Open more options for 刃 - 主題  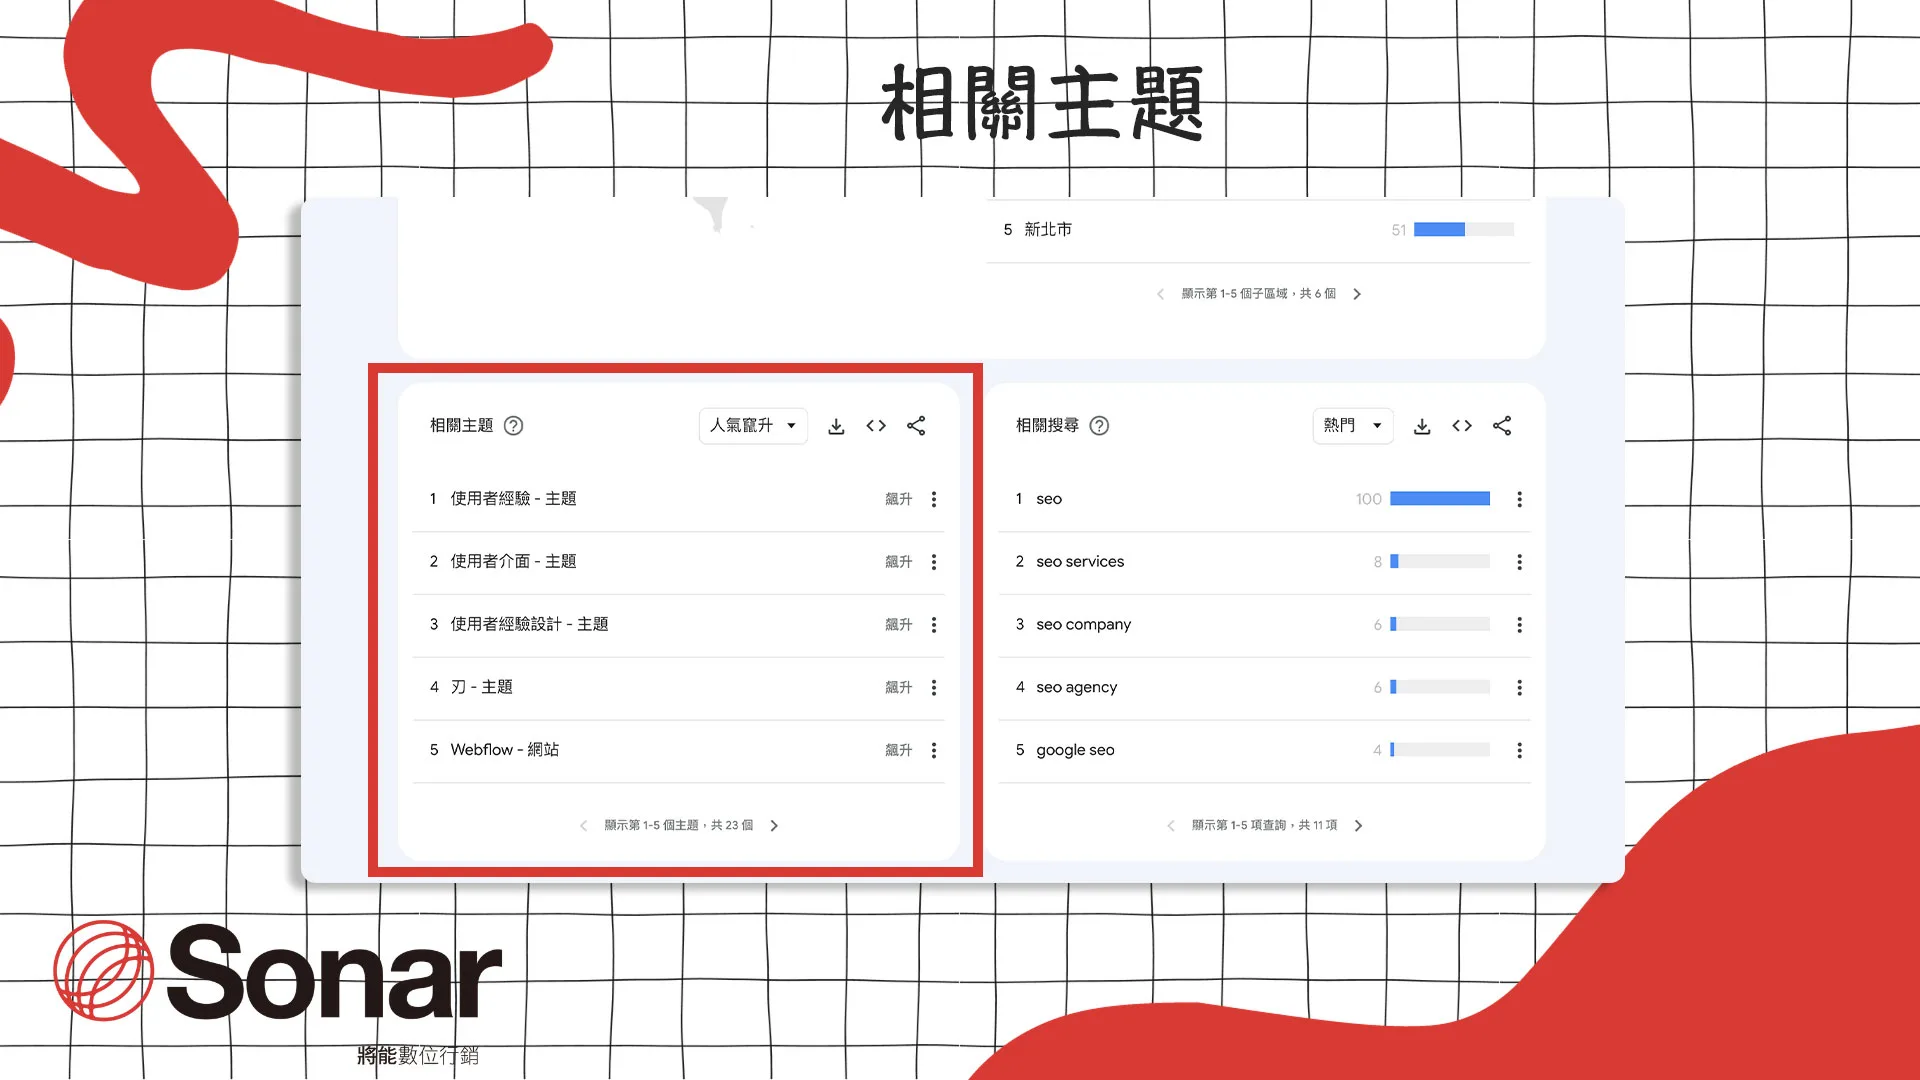934,688
